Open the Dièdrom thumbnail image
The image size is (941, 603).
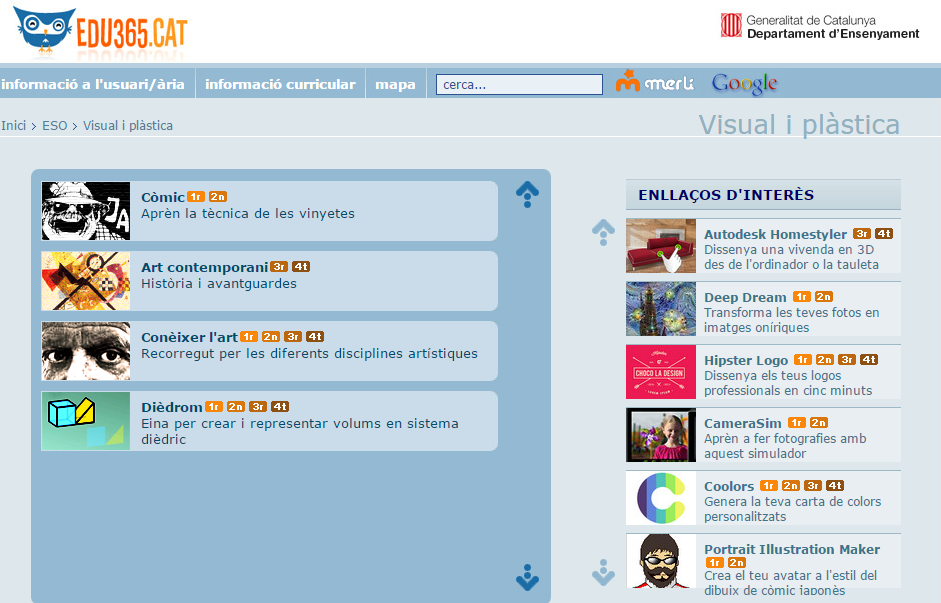point(86,421)
